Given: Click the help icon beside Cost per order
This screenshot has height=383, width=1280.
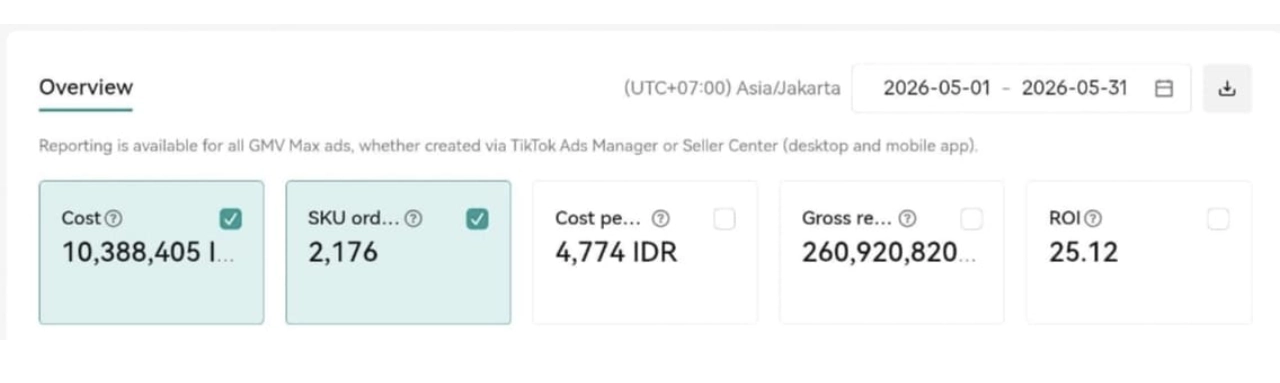Looking at the screenshot, I should pos(660,219).
